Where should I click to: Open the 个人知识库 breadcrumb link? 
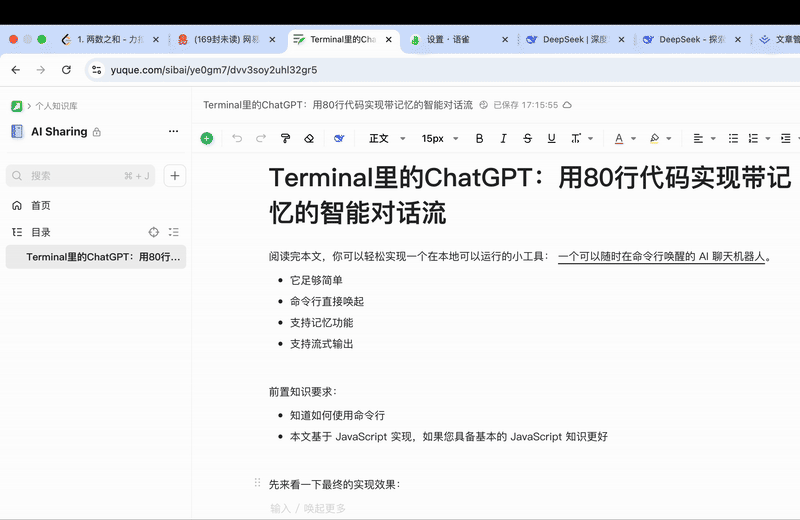pyautogui.click(x=56, y=106)
